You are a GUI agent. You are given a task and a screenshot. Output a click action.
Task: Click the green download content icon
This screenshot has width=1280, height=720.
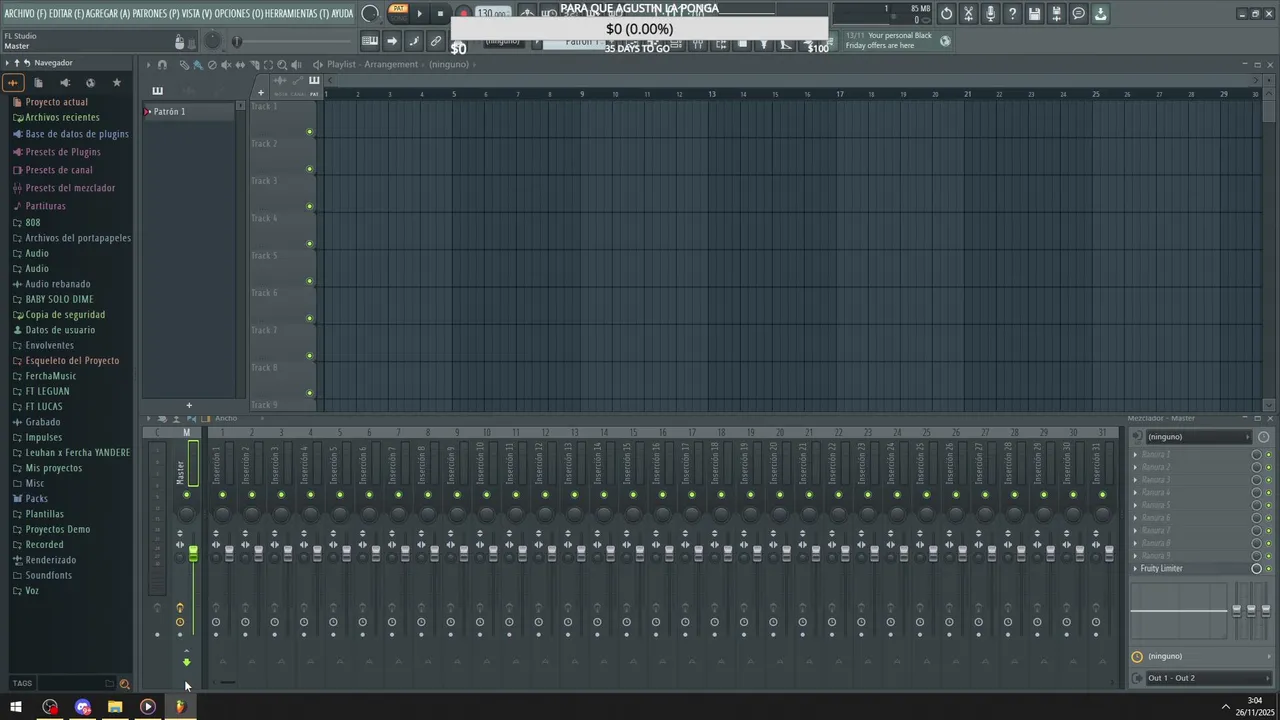coord(1101,14)
